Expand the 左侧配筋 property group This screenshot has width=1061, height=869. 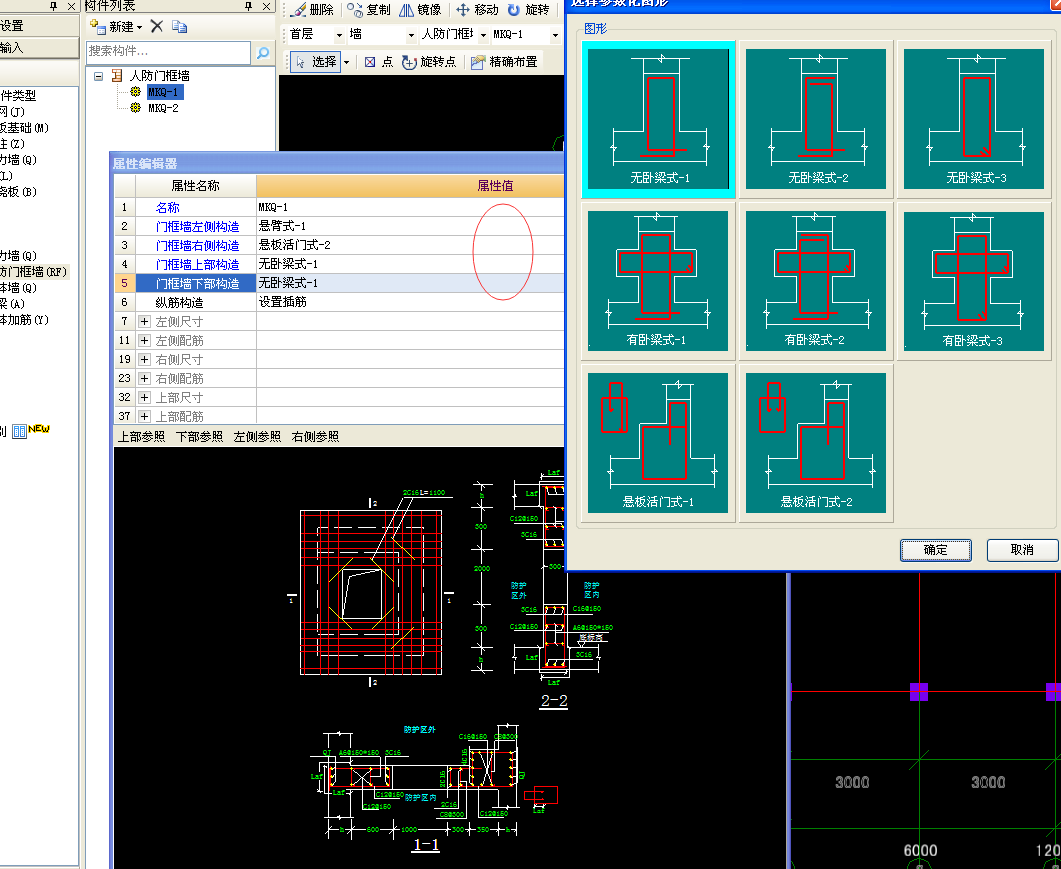(144, 340)
